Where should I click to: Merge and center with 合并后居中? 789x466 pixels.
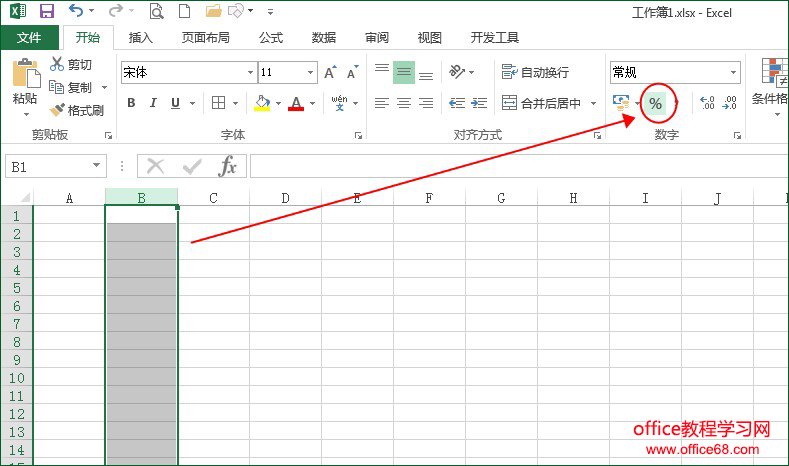tap(542, 103)
